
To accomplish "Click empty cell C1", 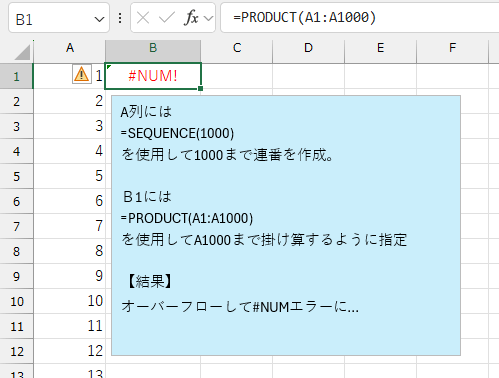I will [x=237, y=76].
